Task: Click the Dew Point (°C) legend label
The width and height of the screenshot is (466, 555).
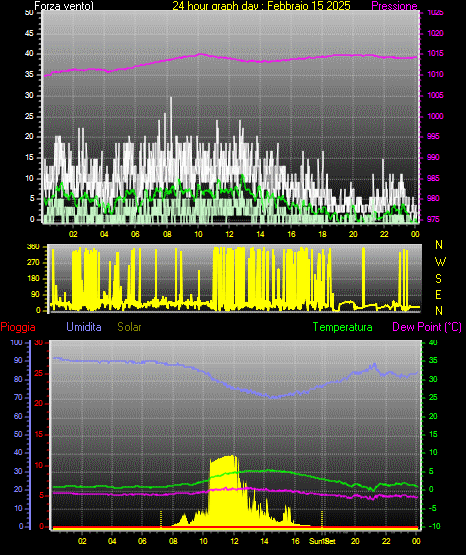Action: (427, 327)
